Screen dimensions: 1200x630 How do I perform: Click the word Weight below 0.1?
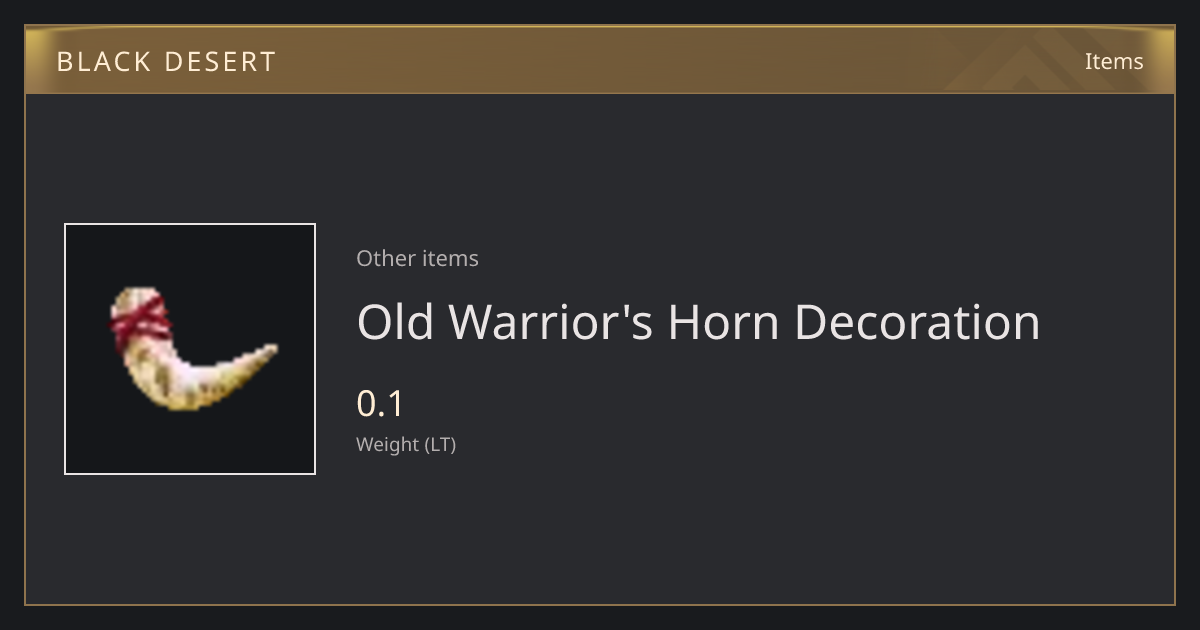pyautogui.click(x=389, y=445)
